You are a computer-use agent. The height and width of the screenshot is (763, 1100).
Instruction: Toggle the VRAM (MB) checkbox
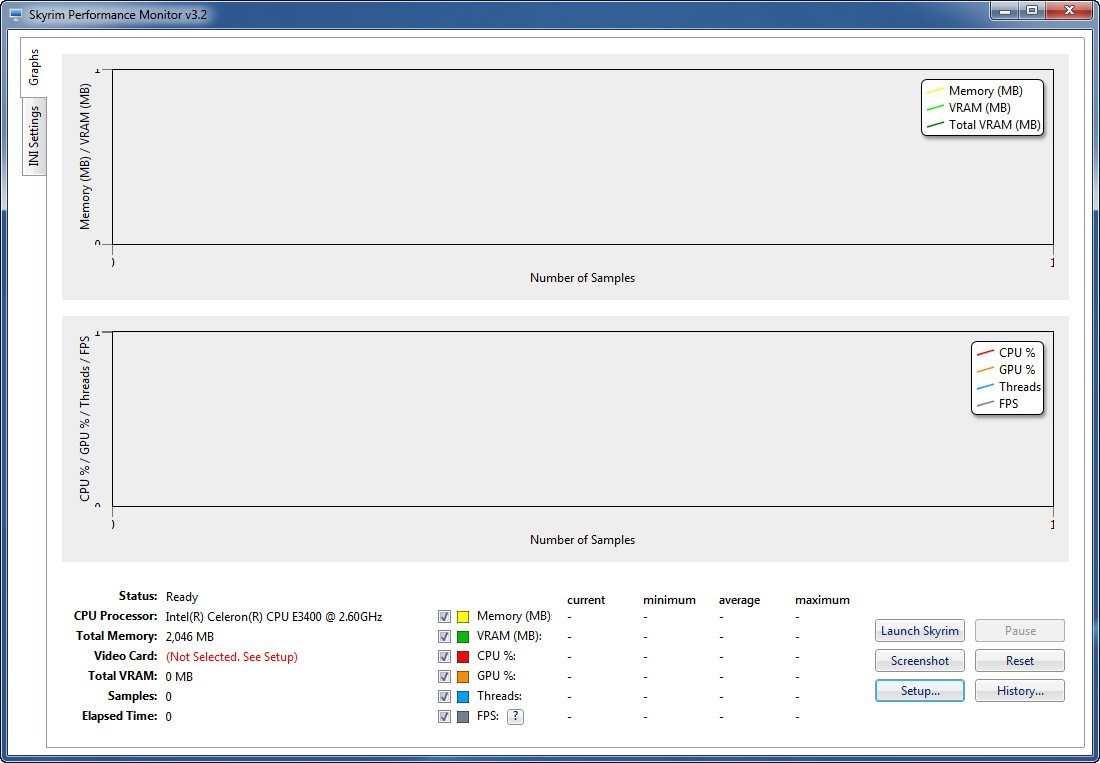pos(444,637)
